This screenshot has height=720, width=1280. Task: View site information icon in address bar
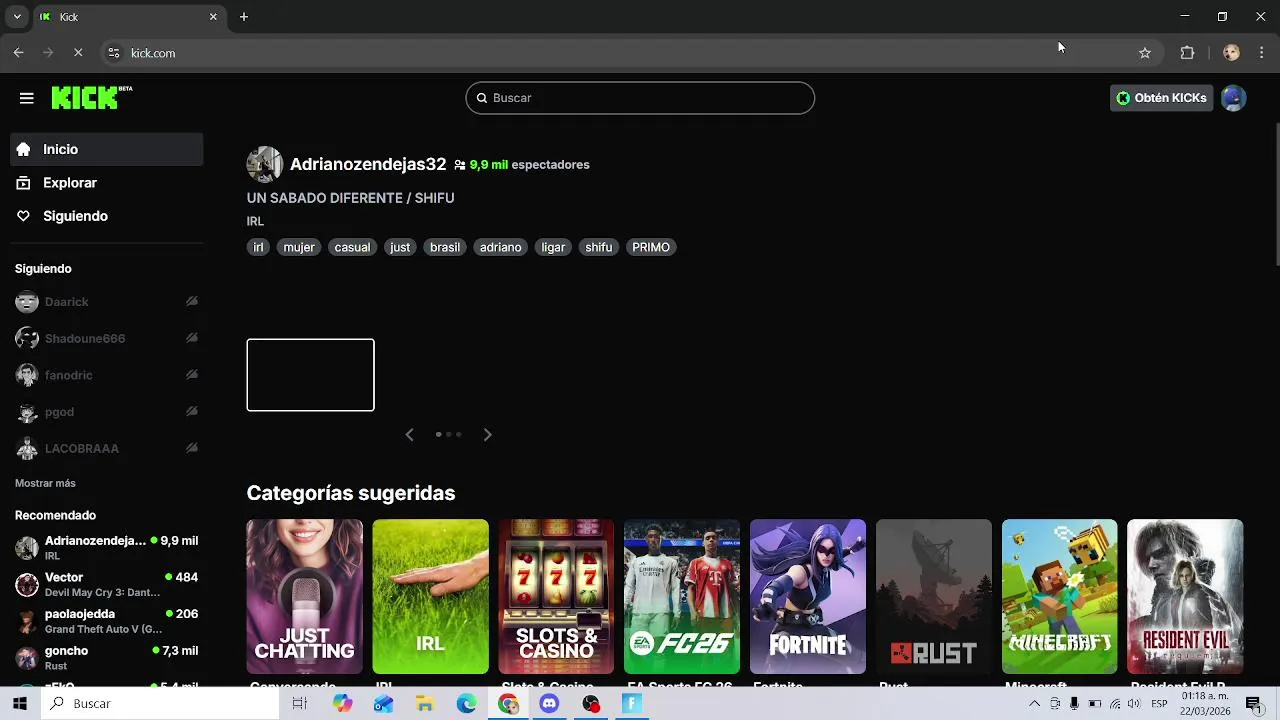114,53
